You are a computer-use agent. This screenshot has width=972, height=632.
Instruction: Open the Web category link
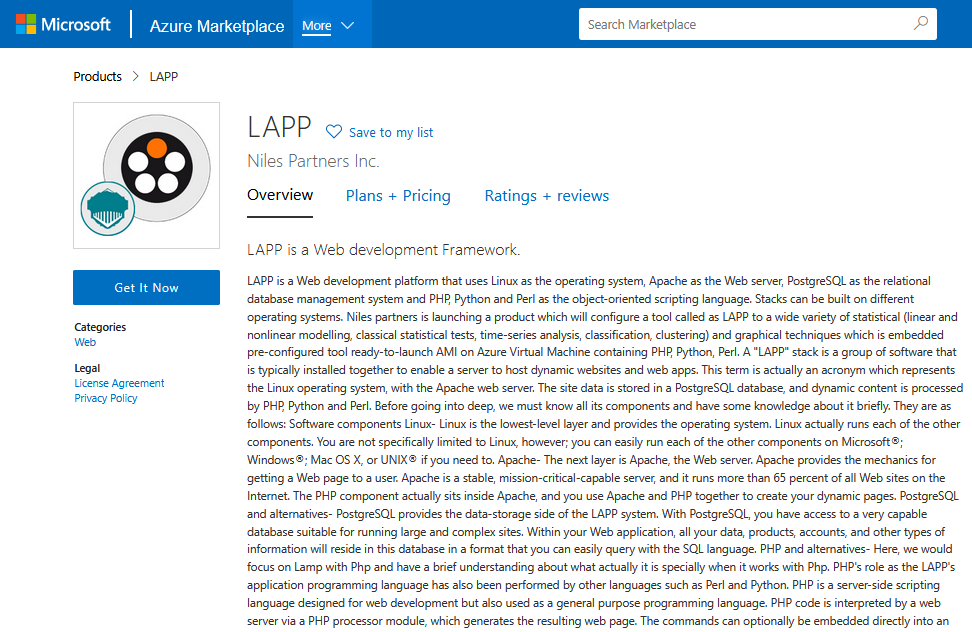click(85, 342)
